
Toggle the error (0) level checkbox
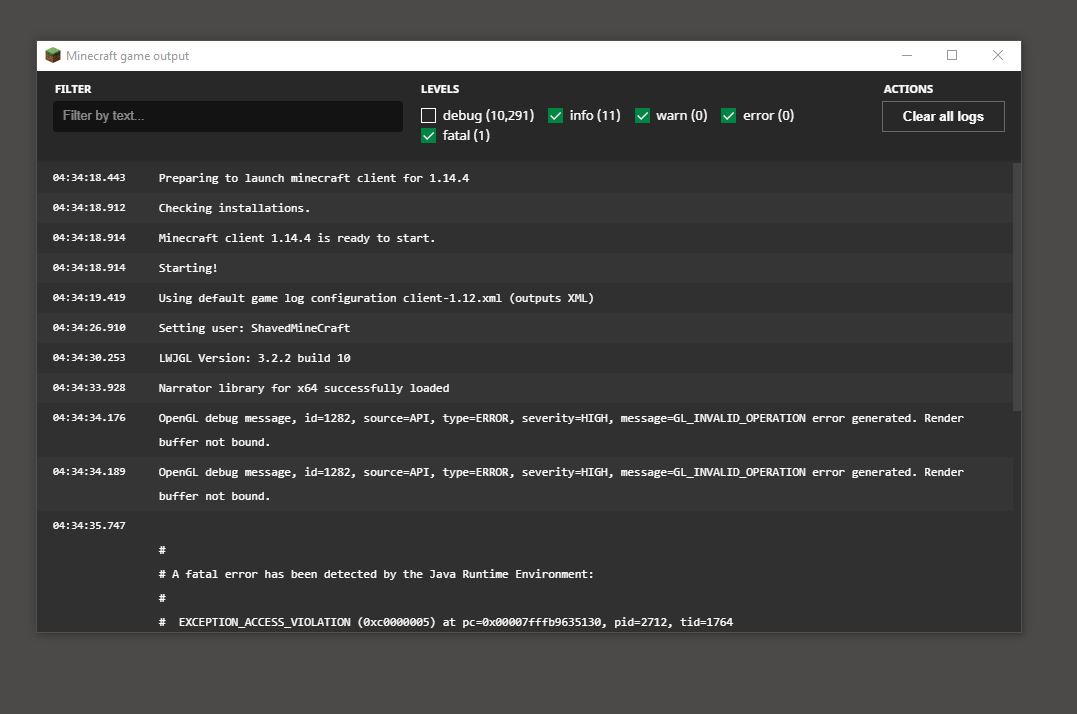[729, 116]
